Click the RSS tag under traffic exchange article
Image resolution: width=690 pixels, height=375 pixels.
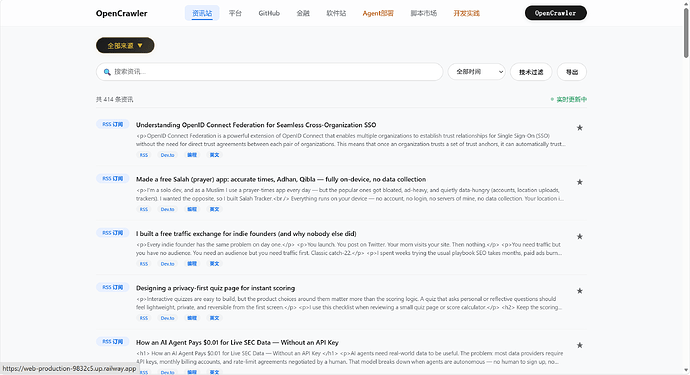pyautogui.click(x=144, y=264)
